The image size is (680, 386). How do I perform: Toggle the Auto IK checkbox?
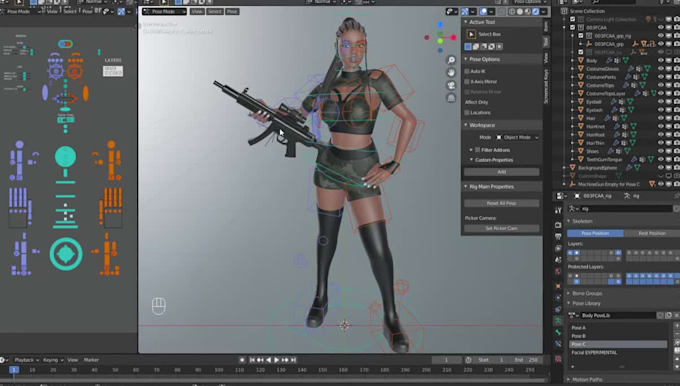pos(467,71)
